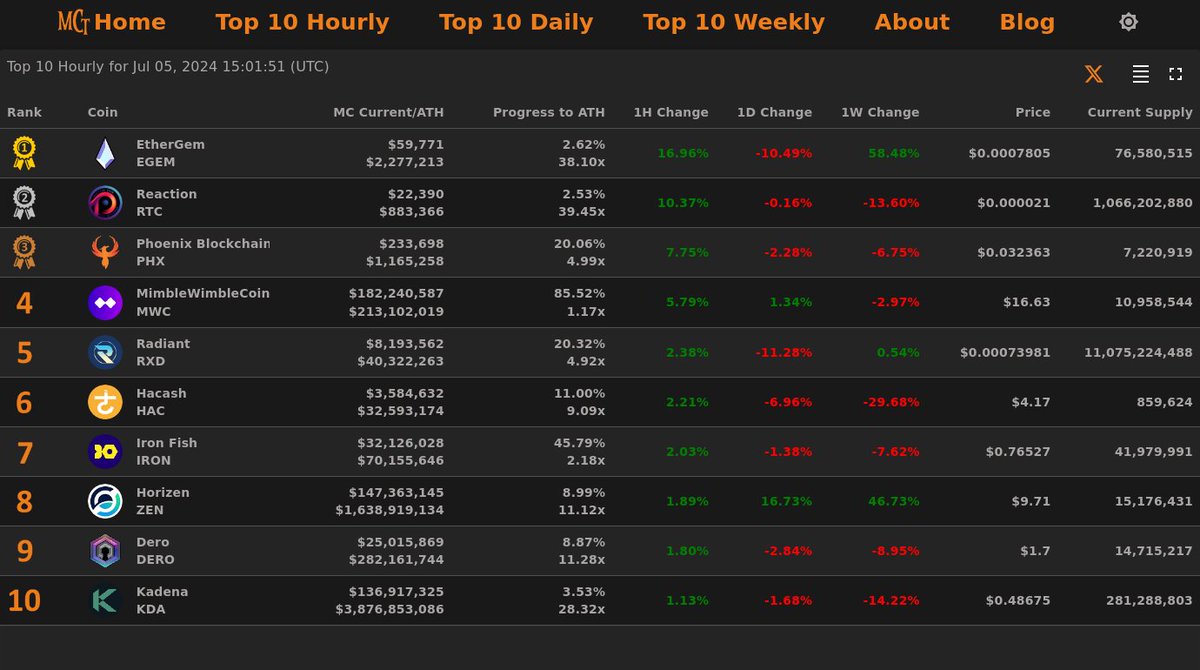Switch to list view icon
The height and width of the screenshot is (670, 1200).
pos(1140,74)
